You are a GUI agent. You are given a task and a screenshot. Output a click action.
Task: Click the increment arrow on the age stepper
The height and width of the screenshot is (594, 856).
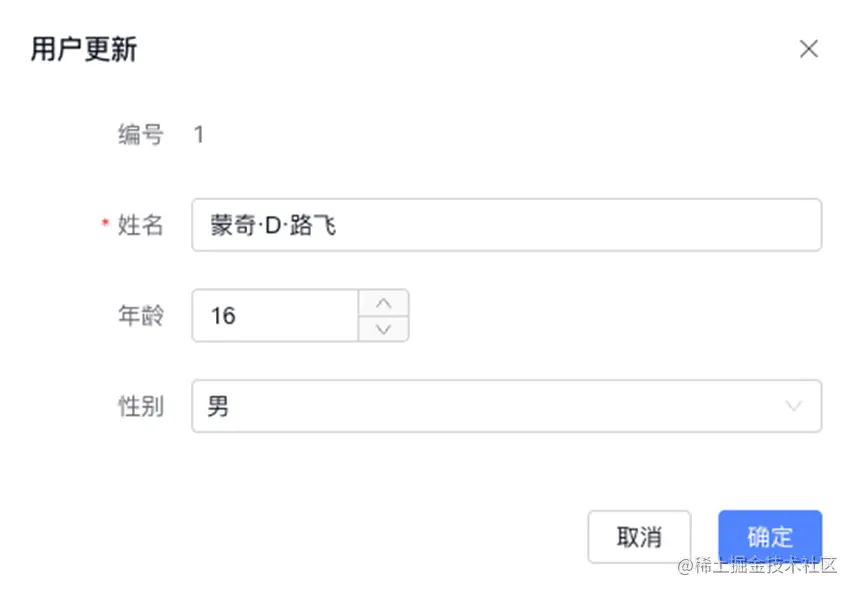pyautogui.click(x=383, y=301)
